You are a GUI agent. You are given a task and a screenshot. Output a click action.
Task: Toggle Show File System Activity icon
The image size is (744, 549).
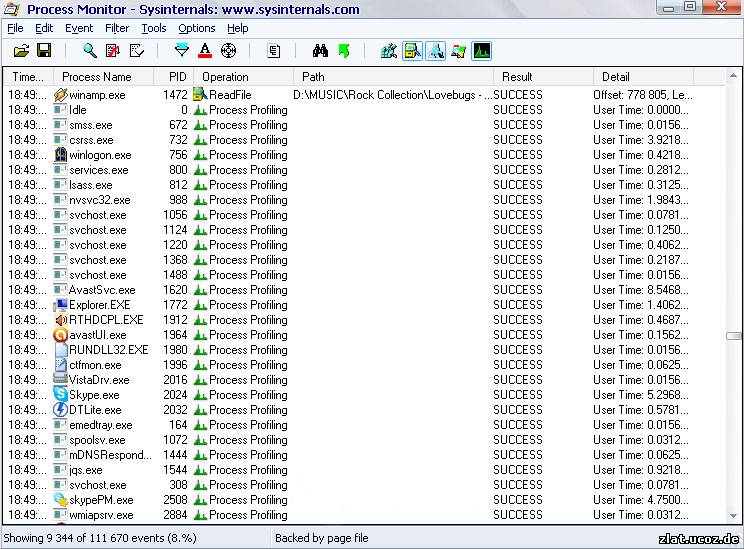[412, 51]
